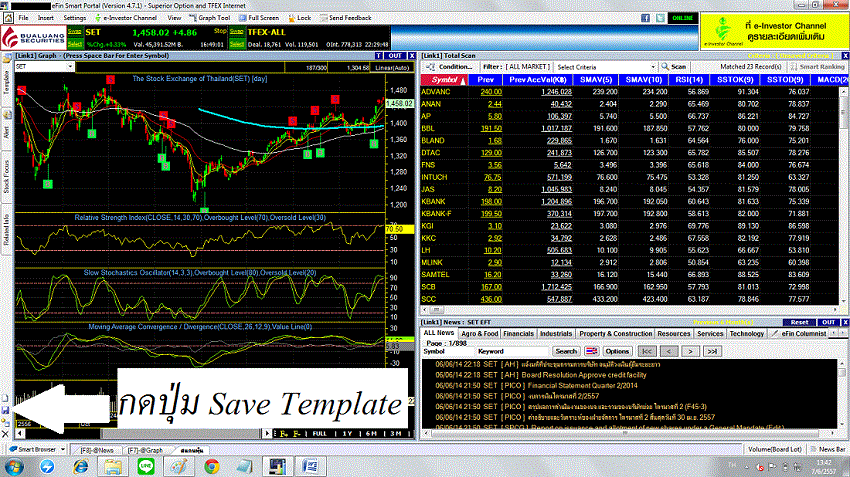
Task: Click the T button in Graph panel header
Action: point(379,56)
